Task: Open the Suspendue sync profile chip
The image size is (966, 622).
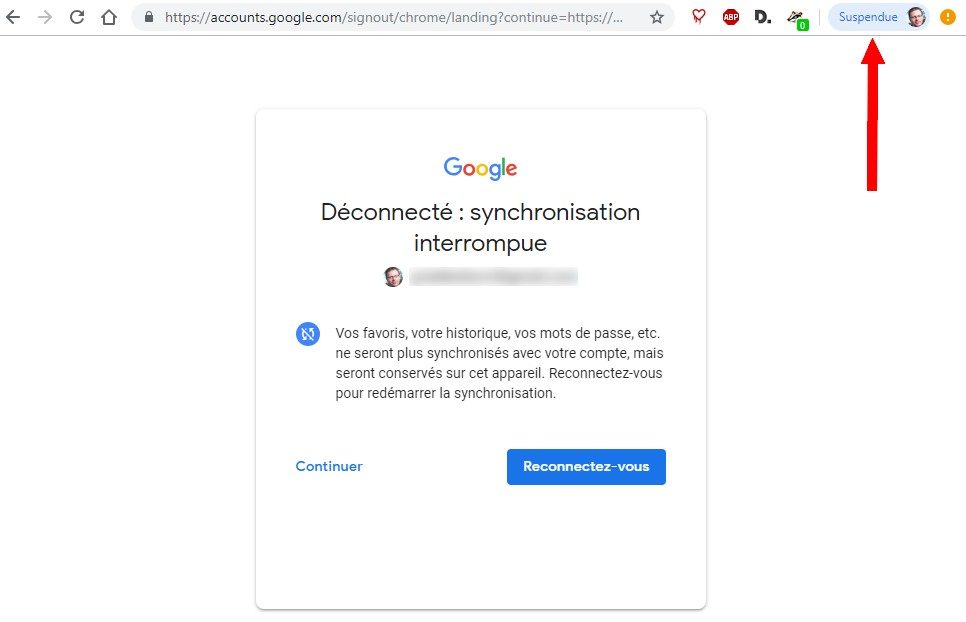Action: 868,17
